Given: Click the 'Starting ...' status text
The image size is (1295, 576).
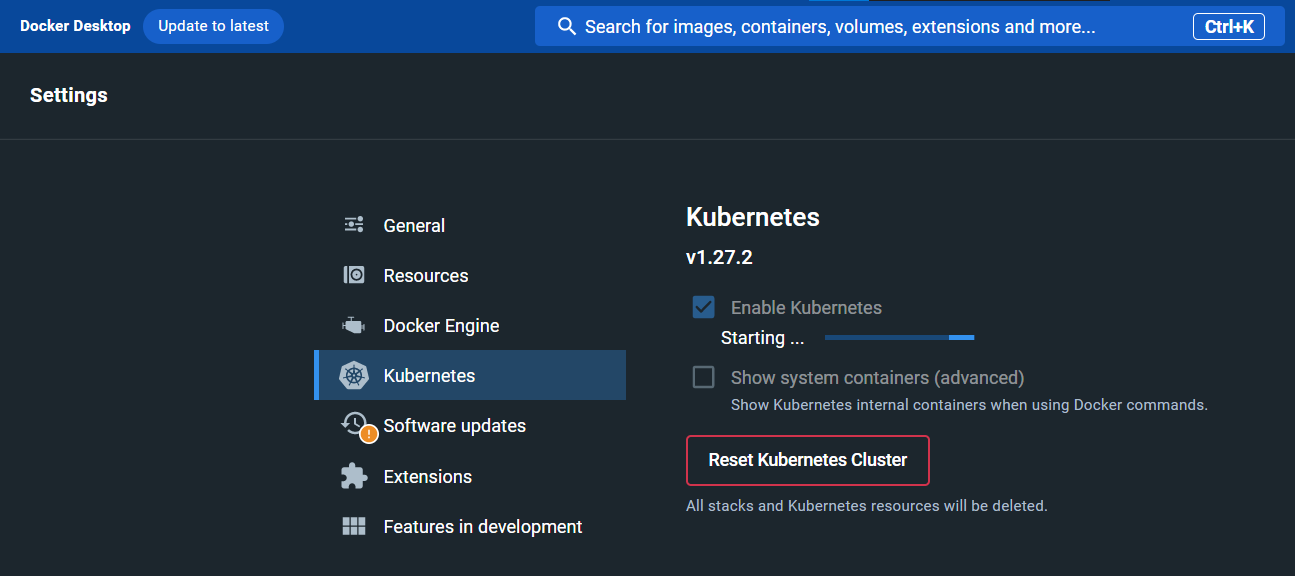Looking at the screenshot, I should [762, 338].
